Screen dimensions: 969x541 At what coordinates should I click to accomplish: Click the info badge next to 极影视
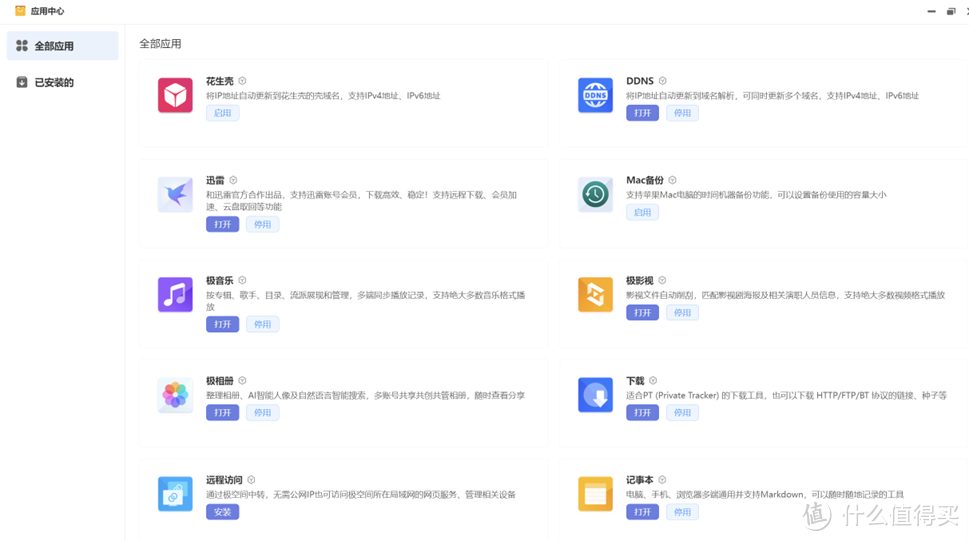pyautogui.click(x=662, y=280)
